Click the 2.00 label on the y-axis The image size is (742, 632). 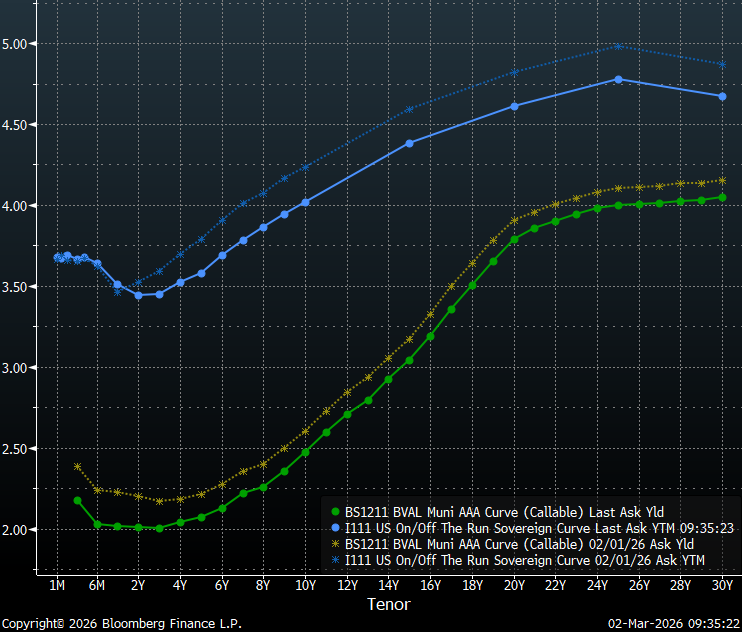click(x=19, y=529)
